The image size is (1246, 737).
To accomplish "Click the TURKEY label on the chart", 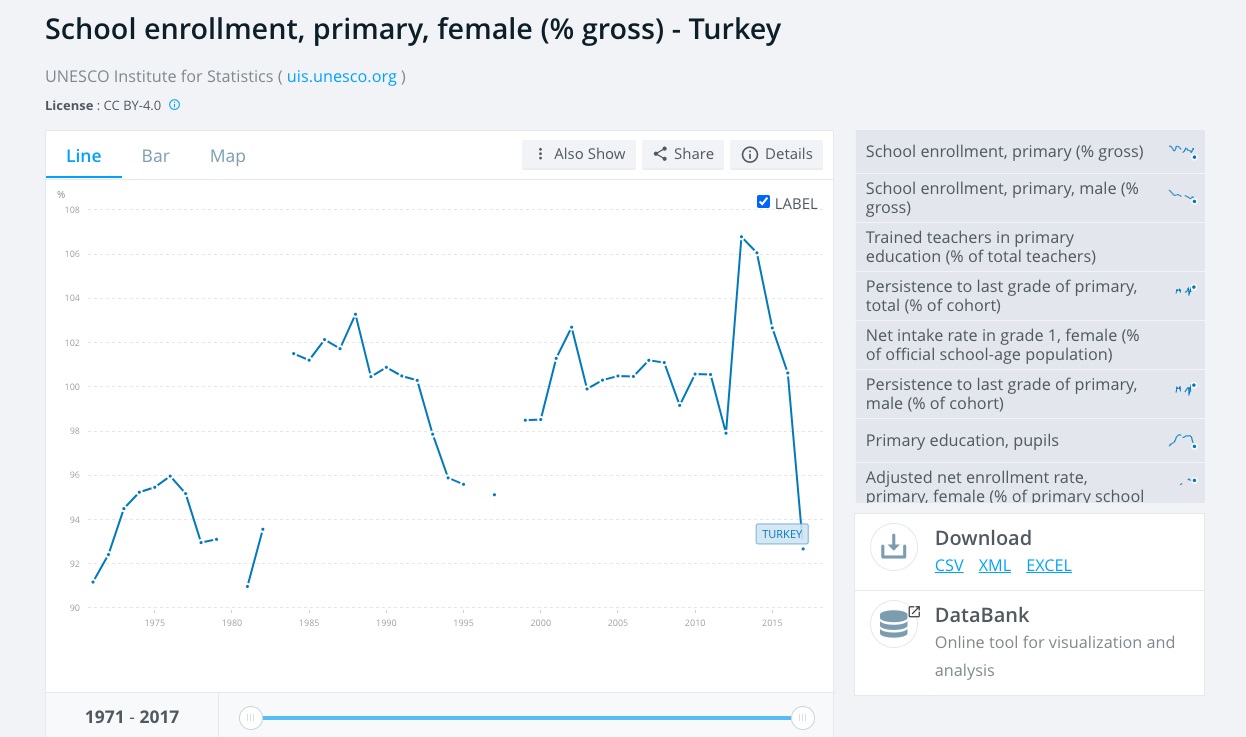I will [x=782, y=534].
